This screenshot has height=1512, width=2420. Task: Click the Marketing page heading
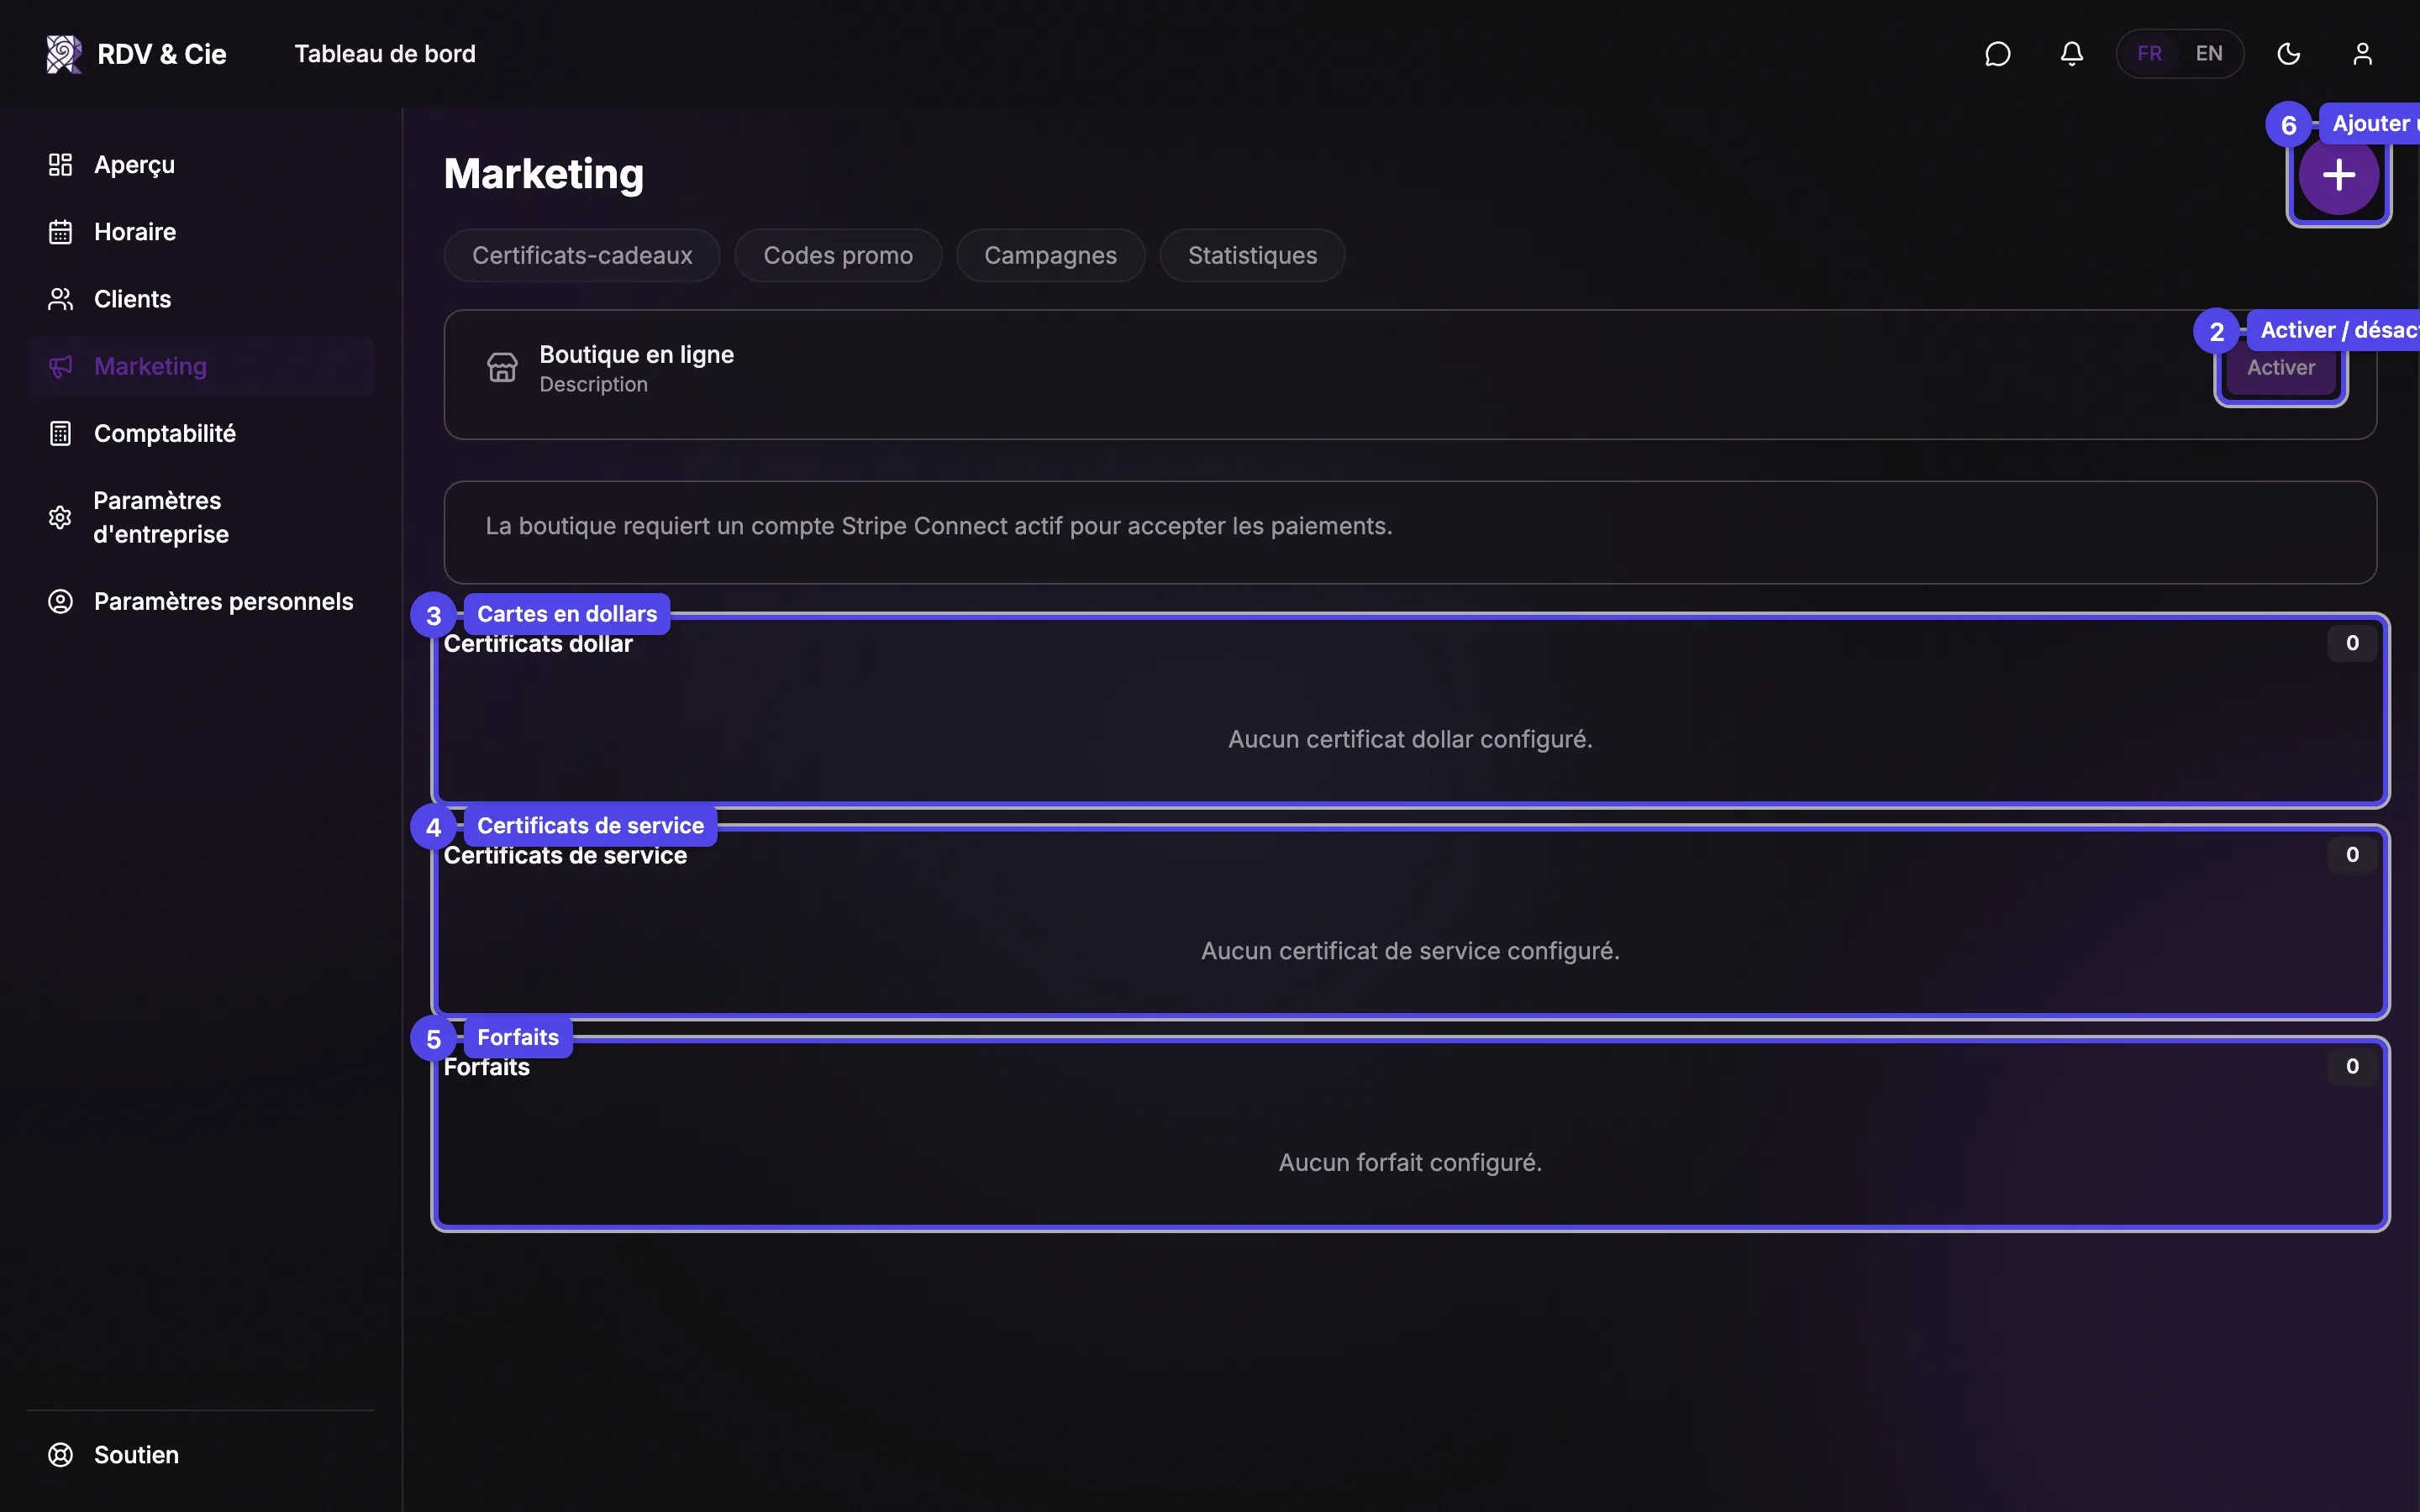pyautogui.click(x=544, y=174)
